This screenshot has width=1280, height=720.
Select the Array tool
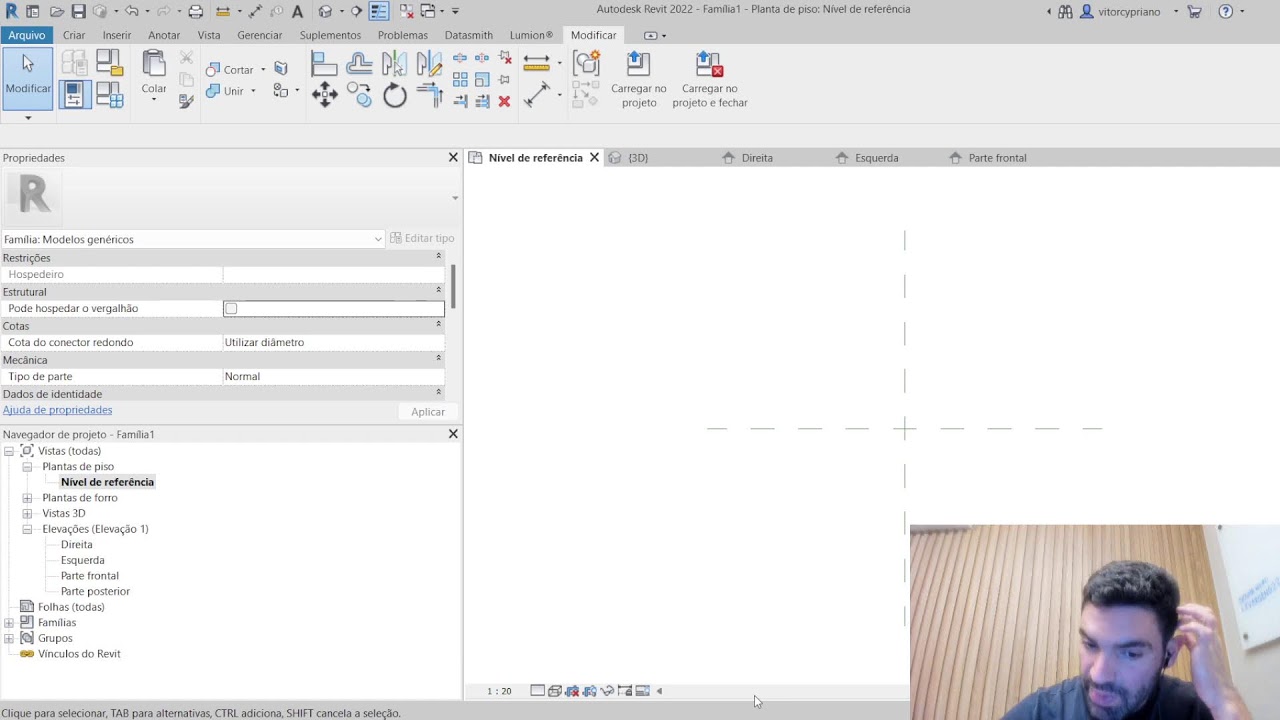coord(460,79)
